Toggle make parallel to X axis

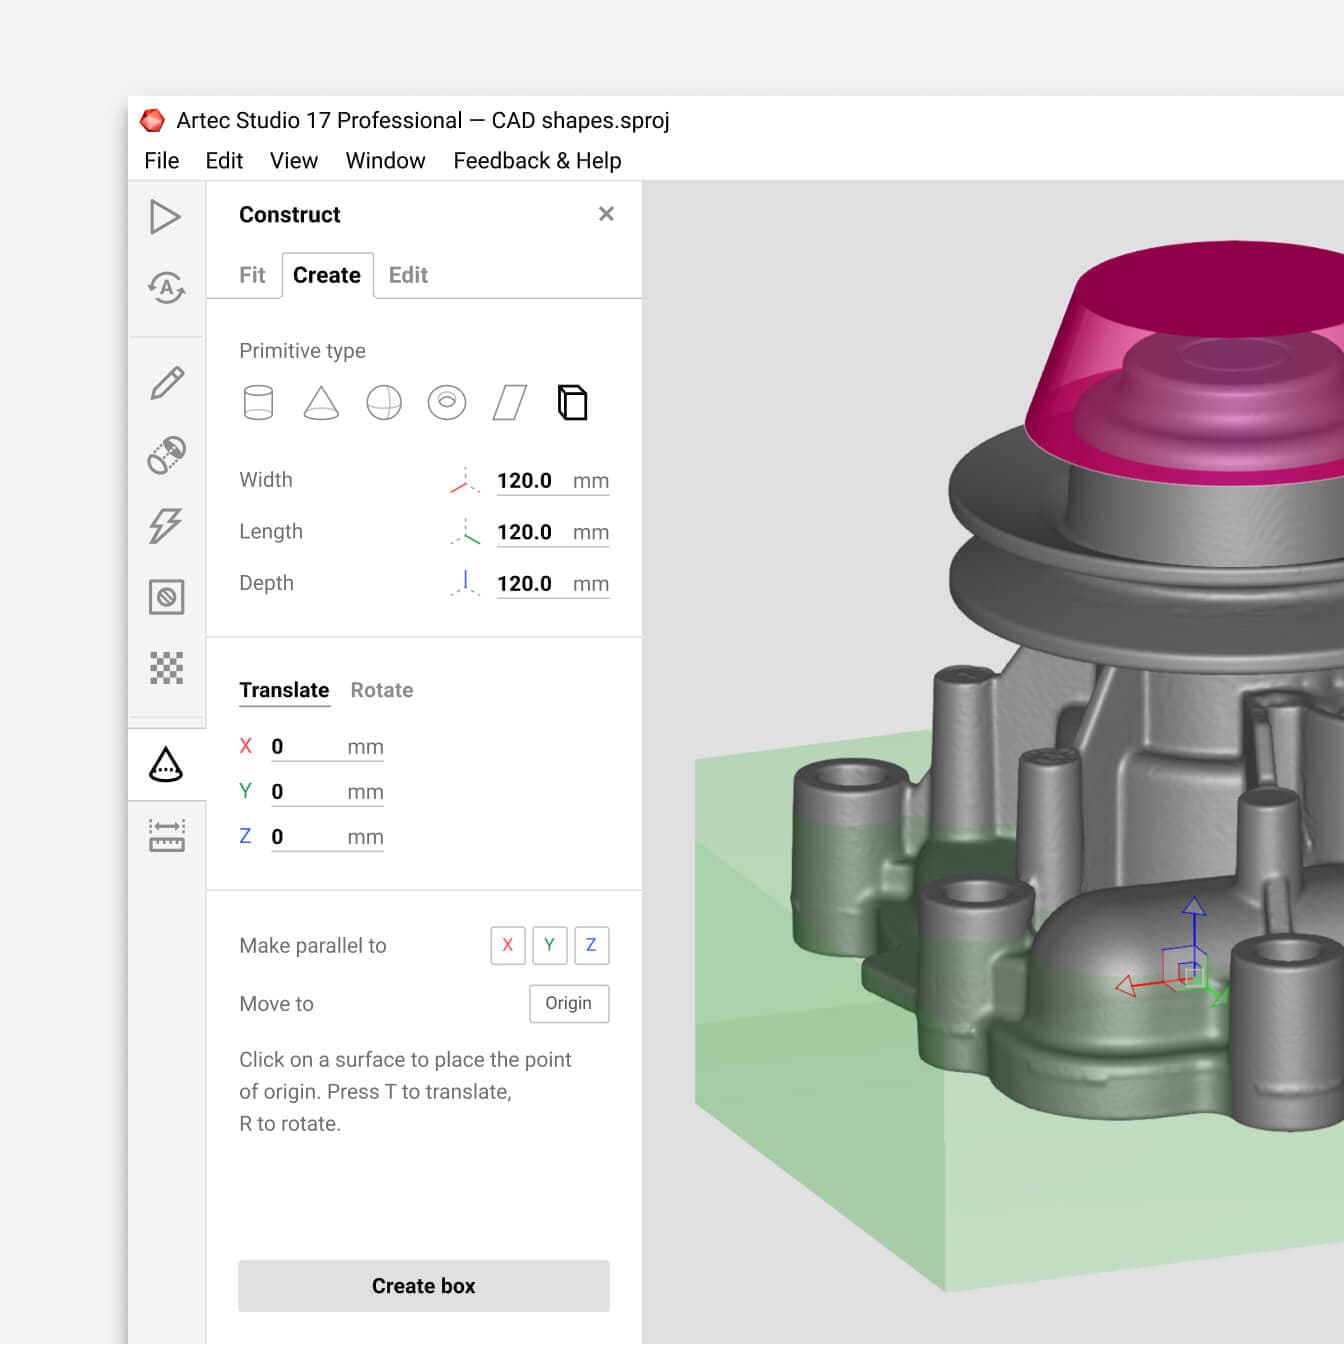(508, 945)
